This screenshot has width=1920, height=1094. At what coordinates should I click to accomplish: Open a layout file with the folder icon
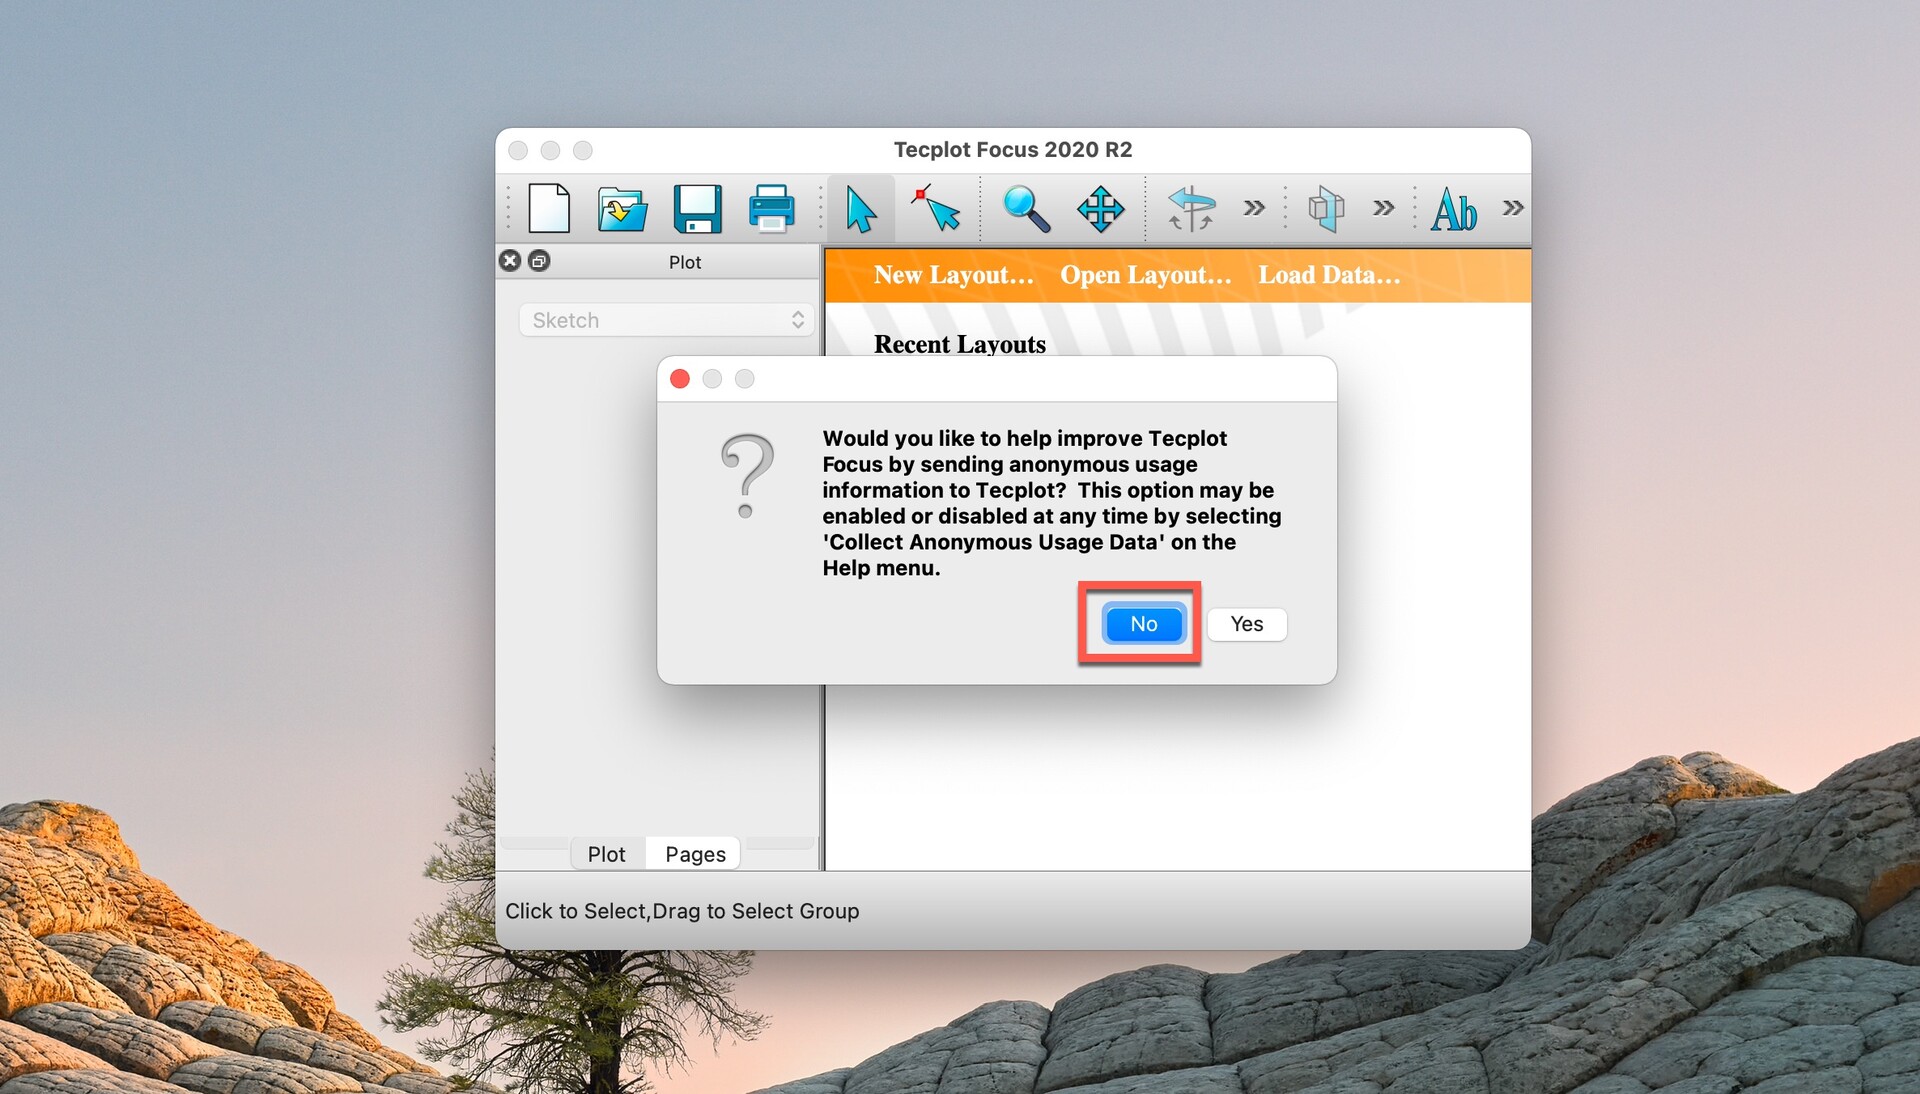tap(622, 208)
